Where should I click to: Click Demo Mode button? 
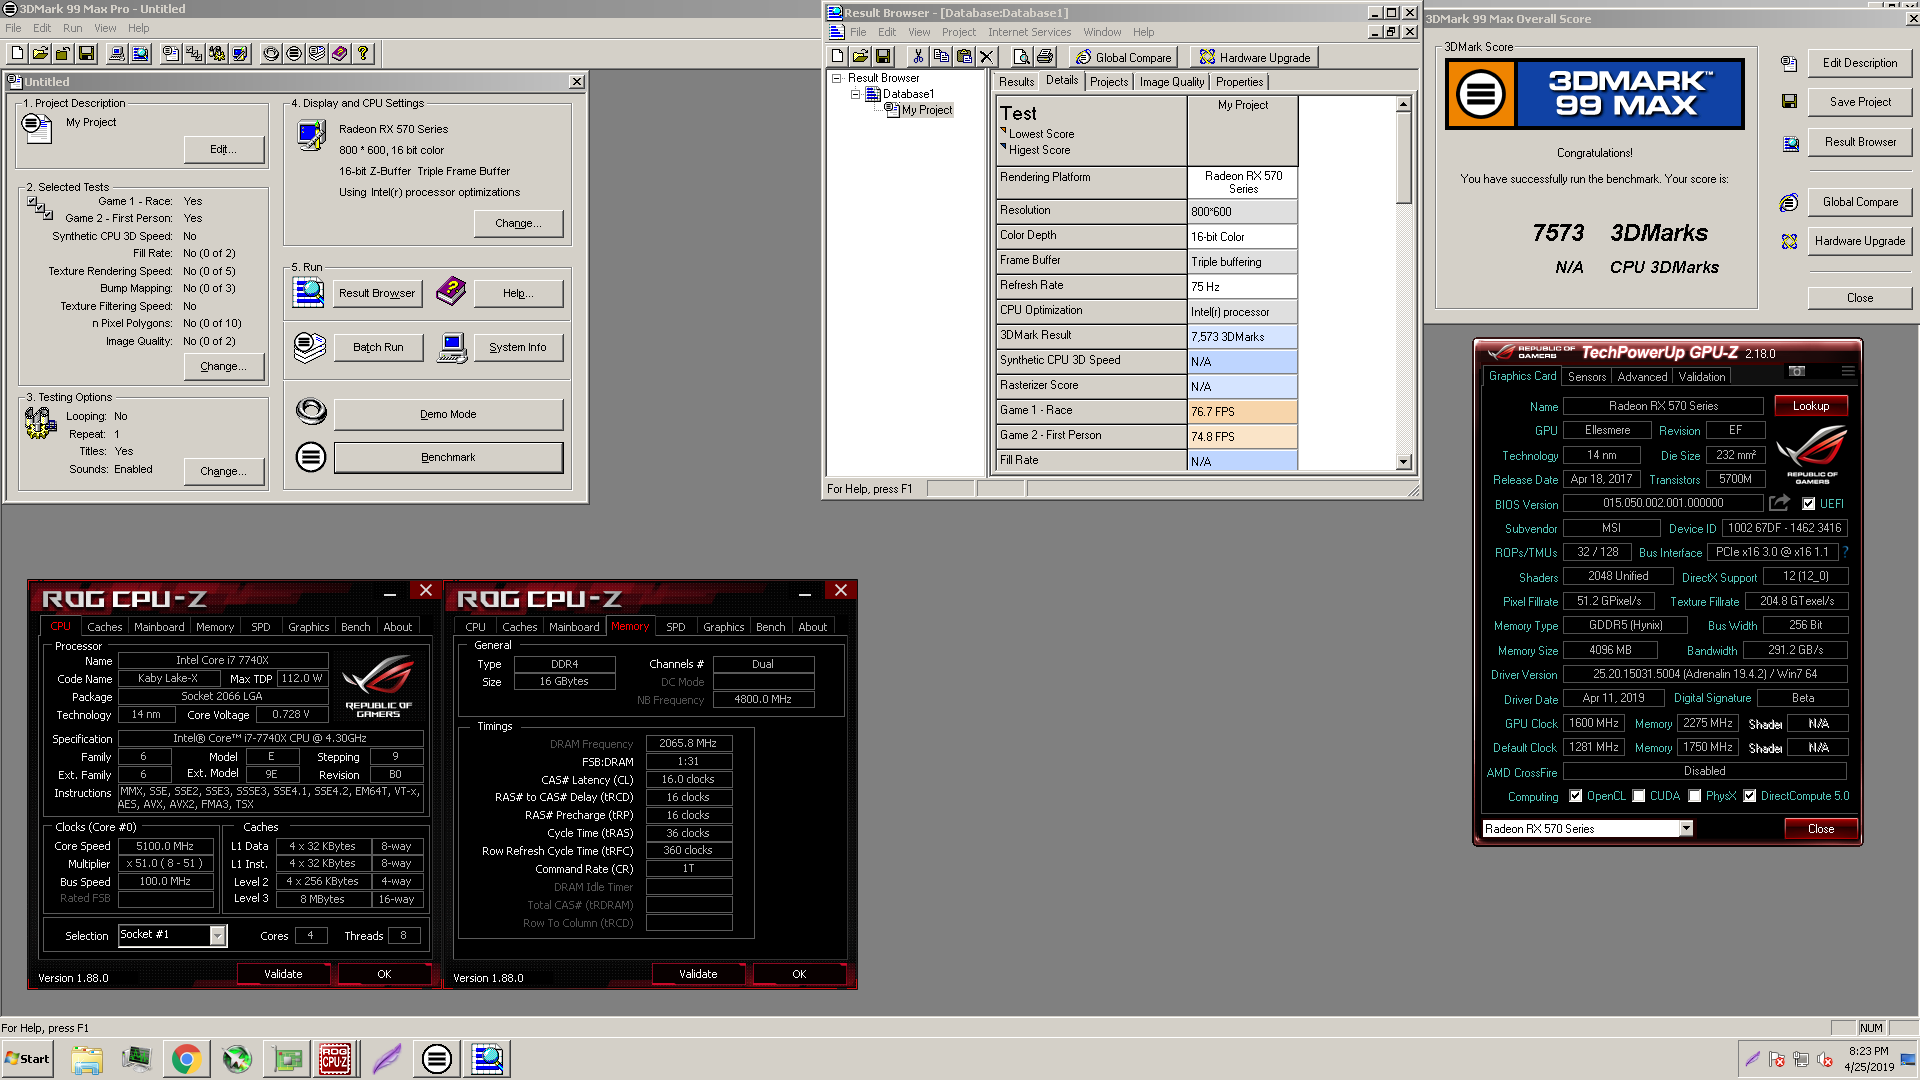click(448, 414)
